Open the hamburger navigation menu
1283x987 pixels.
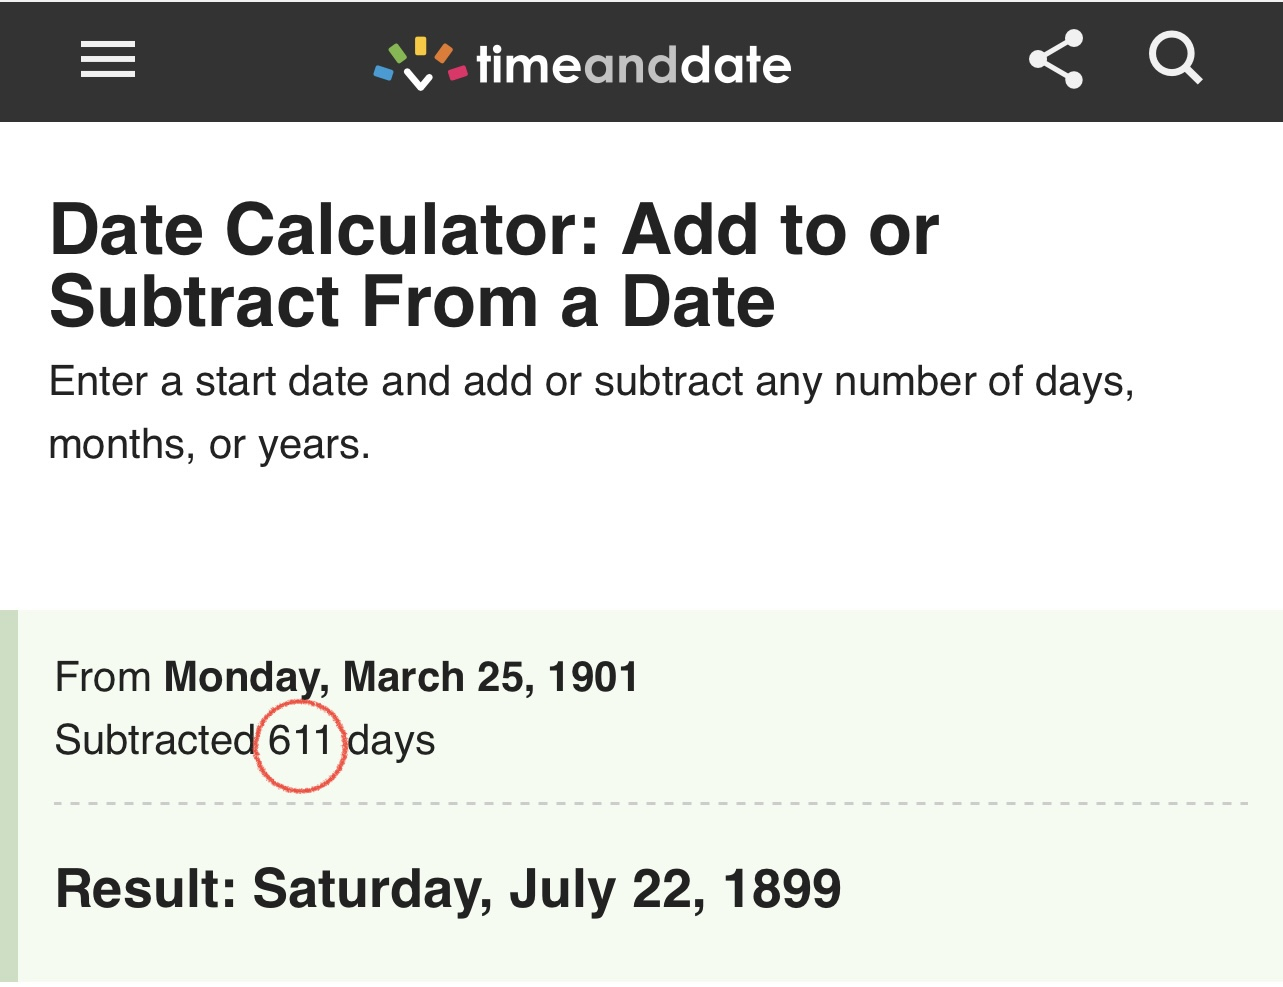point(108,60)
